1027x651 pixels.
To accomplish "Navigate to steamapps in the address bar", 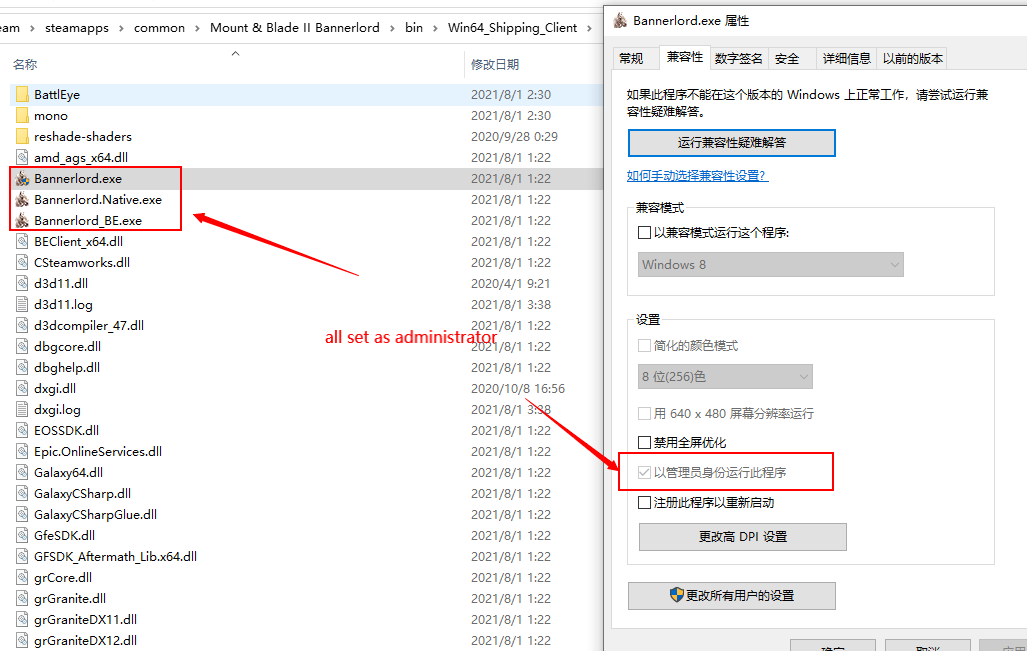I will click(x=77, y=28).
